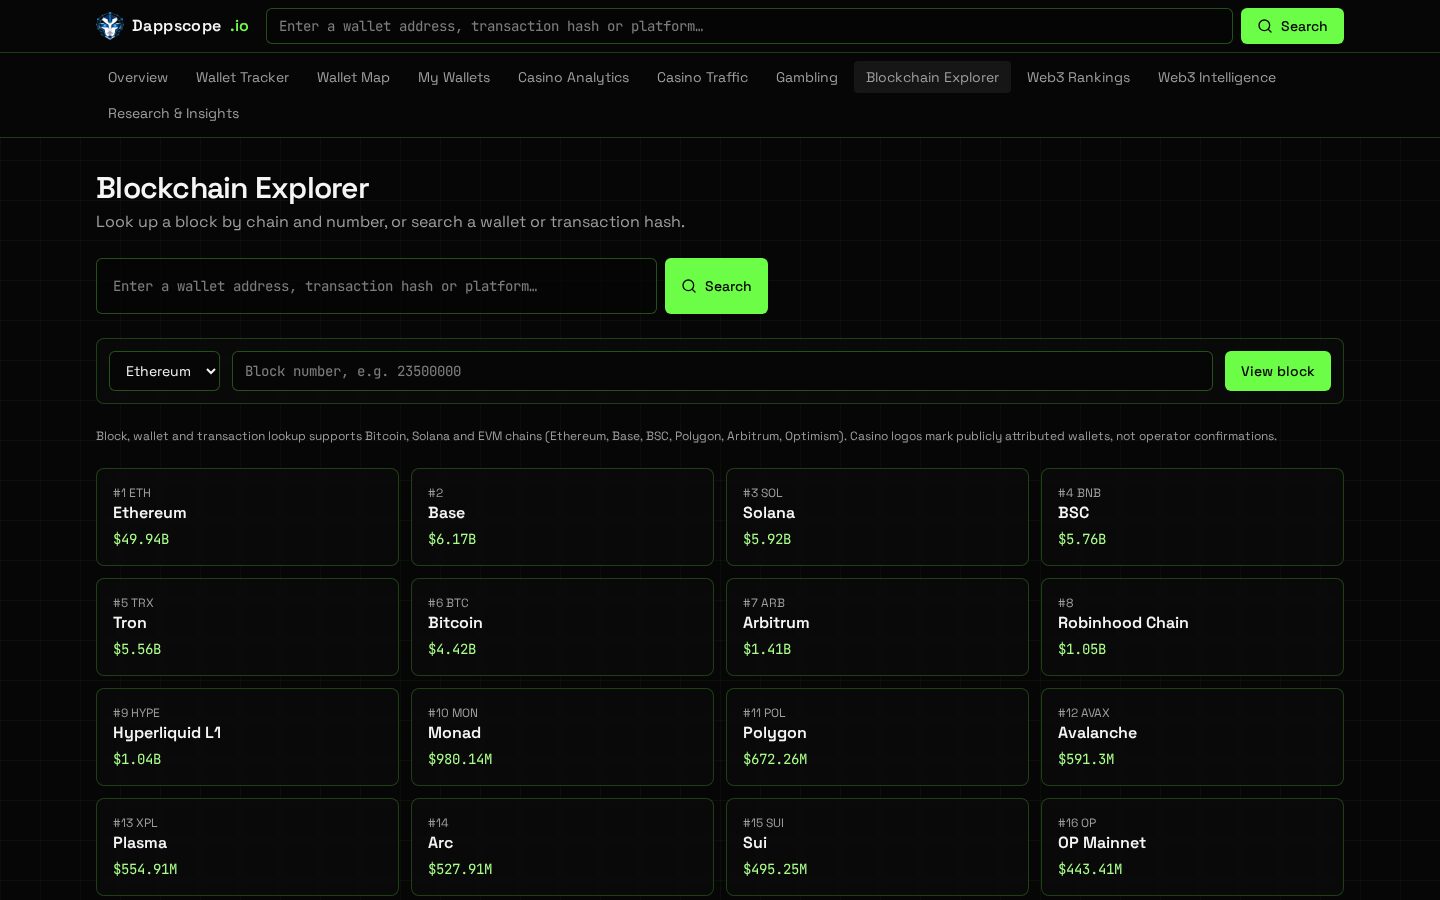Open the Avalanche chain card

coord(1192,737)
